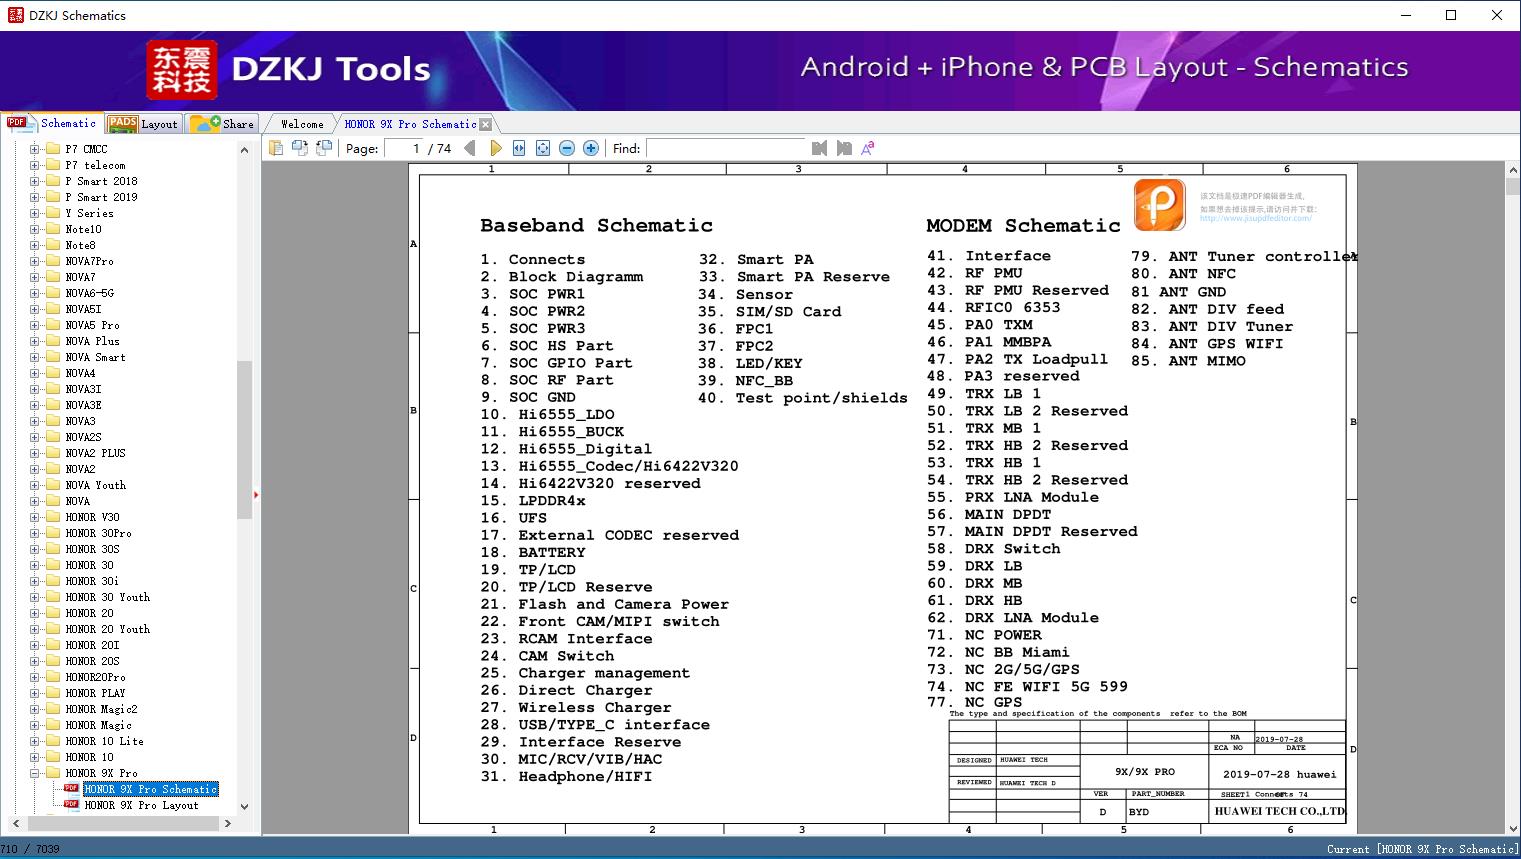The width and height of the screenshot is (1521, 859).
Task: Select the NOVA6-5G folder
Action: coord(89,293)
